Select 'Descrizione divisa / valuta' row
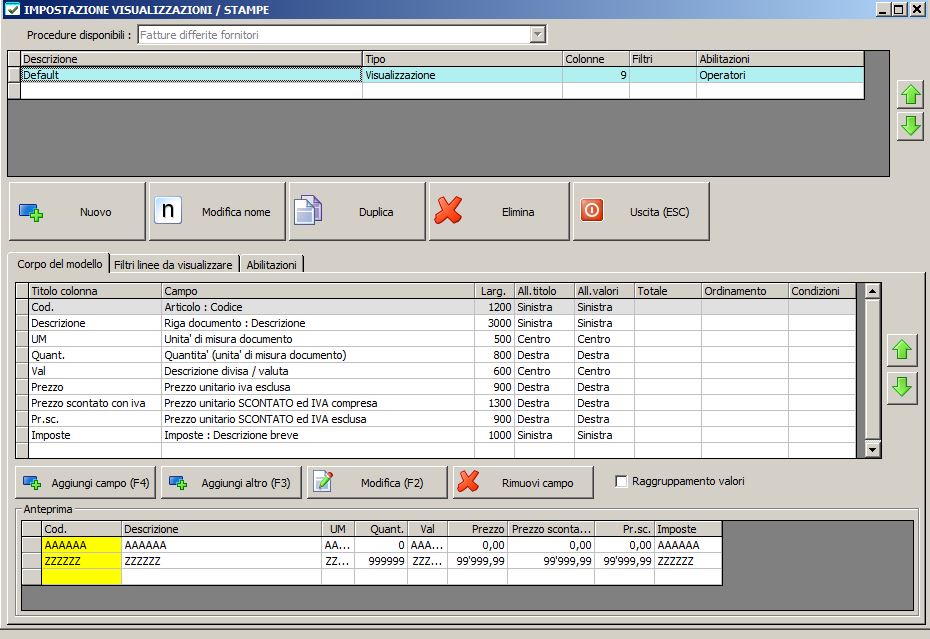The height and width of the screenshot is (639, 930). pyautogui.click(x=436, y=371)
